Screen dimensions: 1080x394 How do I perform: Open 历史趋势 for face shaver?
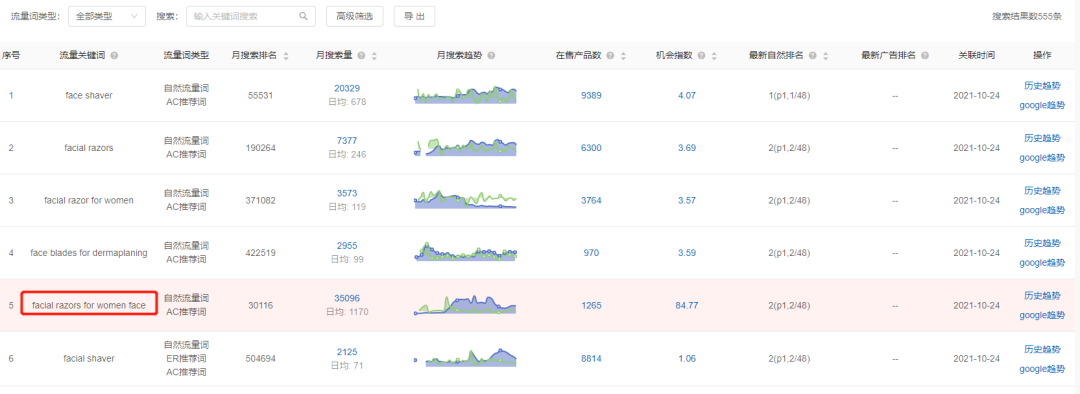coord(1042,85)
